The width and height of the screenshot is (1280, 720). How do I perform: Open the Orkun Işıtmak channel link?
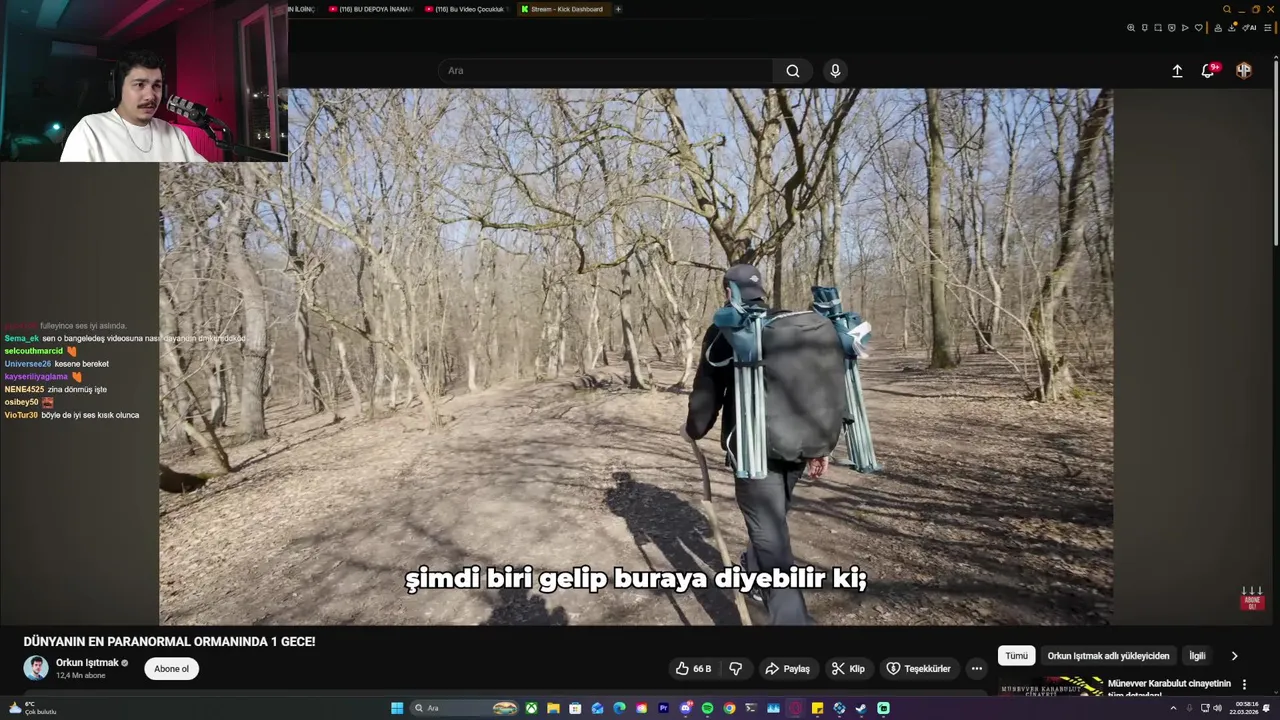[x=87, y=663]
